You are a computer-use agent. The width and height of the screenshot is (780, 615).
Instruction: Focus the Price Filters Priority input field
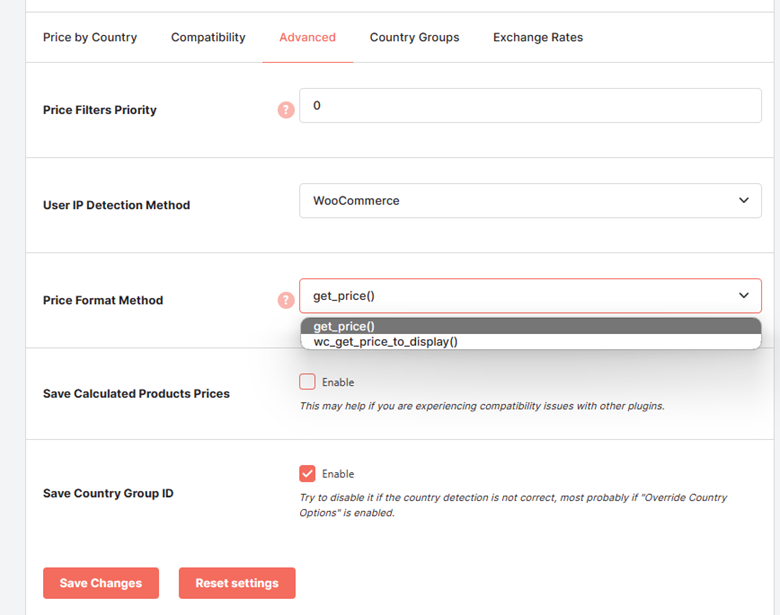coord(530,105)
